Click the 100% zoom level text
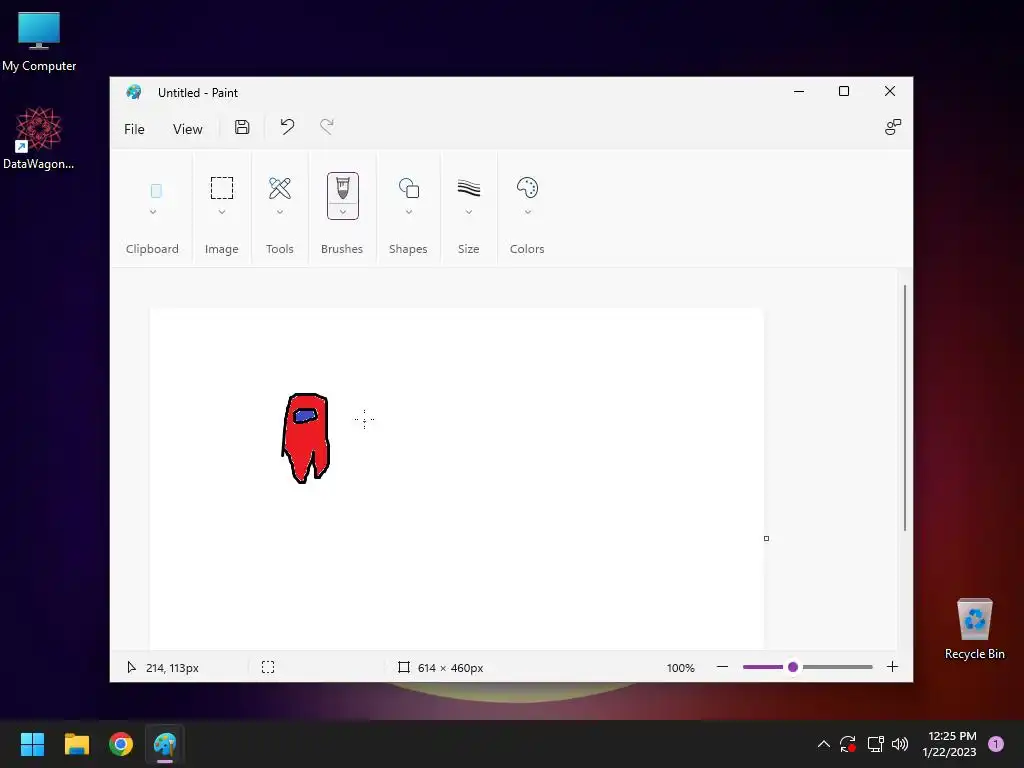1024x768 pixels. (x=680, y=667)
